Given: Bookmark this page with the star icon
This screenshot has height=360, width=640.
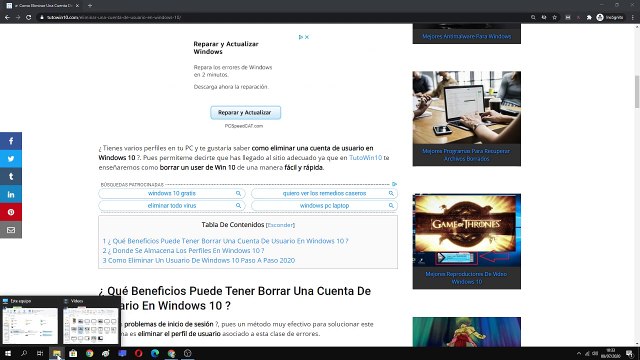Looking at the screenshot, I should point(555,18).
